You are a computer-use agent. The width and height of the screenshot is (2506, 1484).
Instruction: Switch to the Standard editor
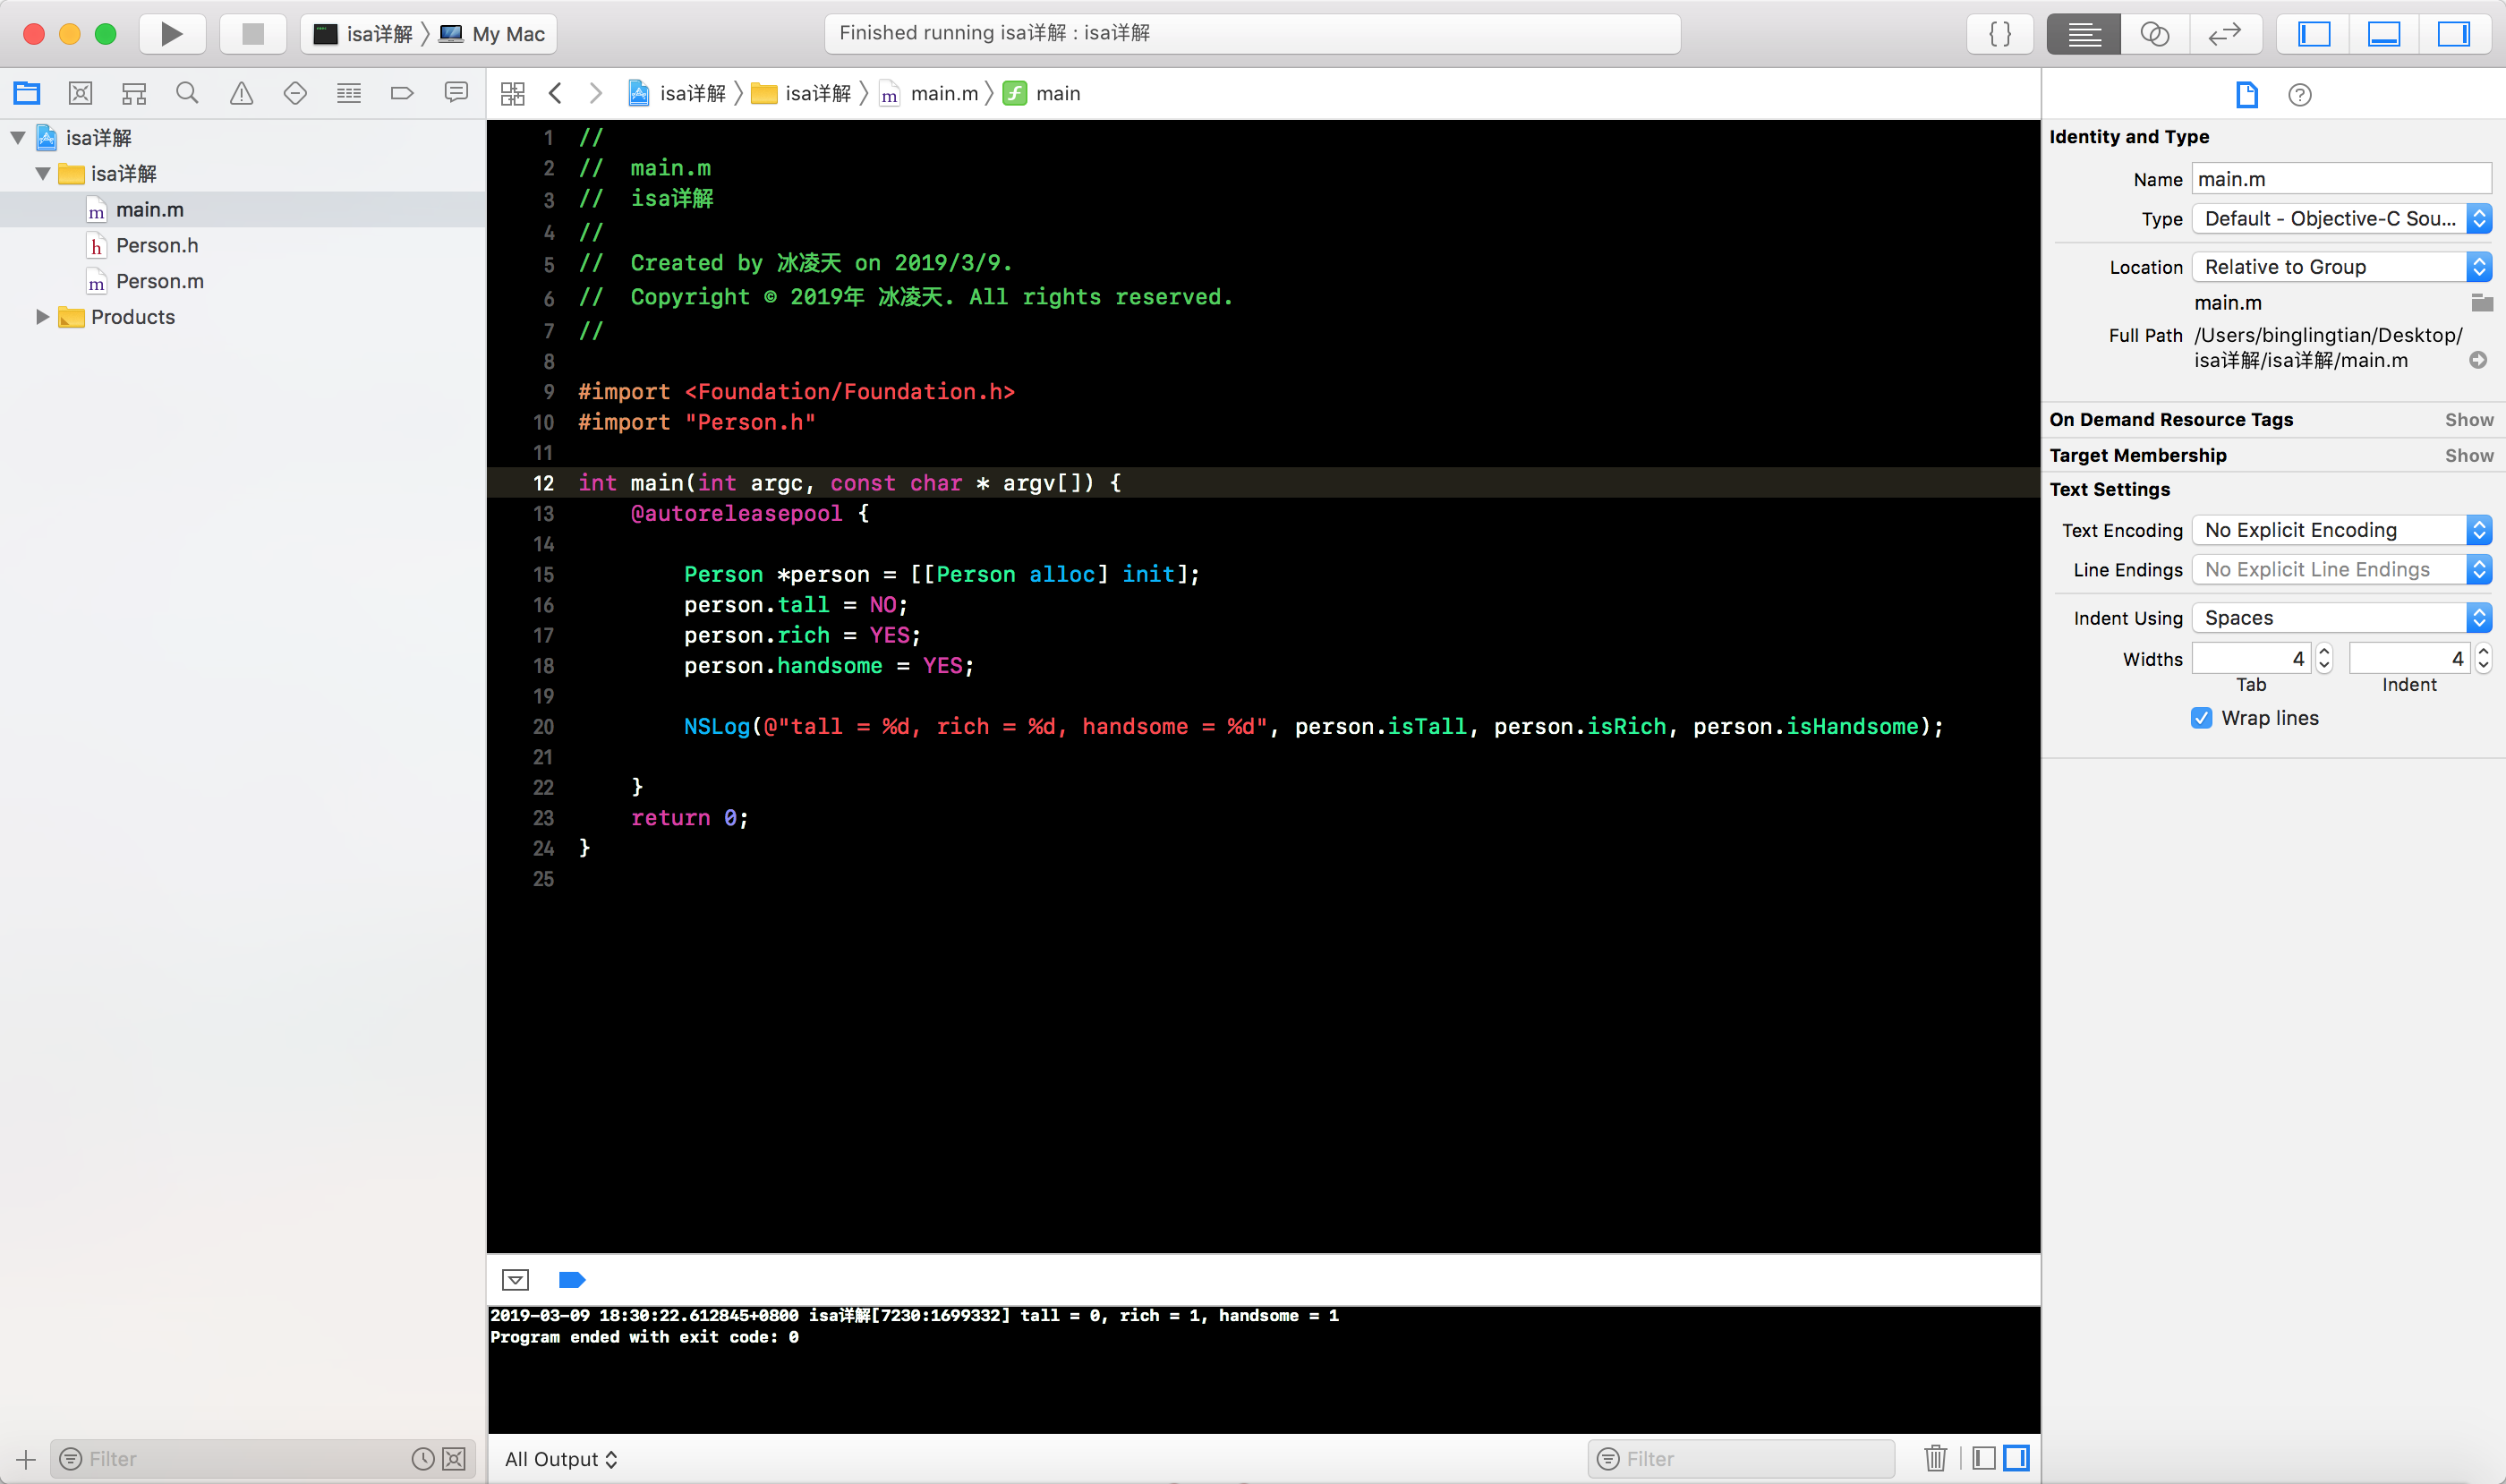coord(2083,34)
